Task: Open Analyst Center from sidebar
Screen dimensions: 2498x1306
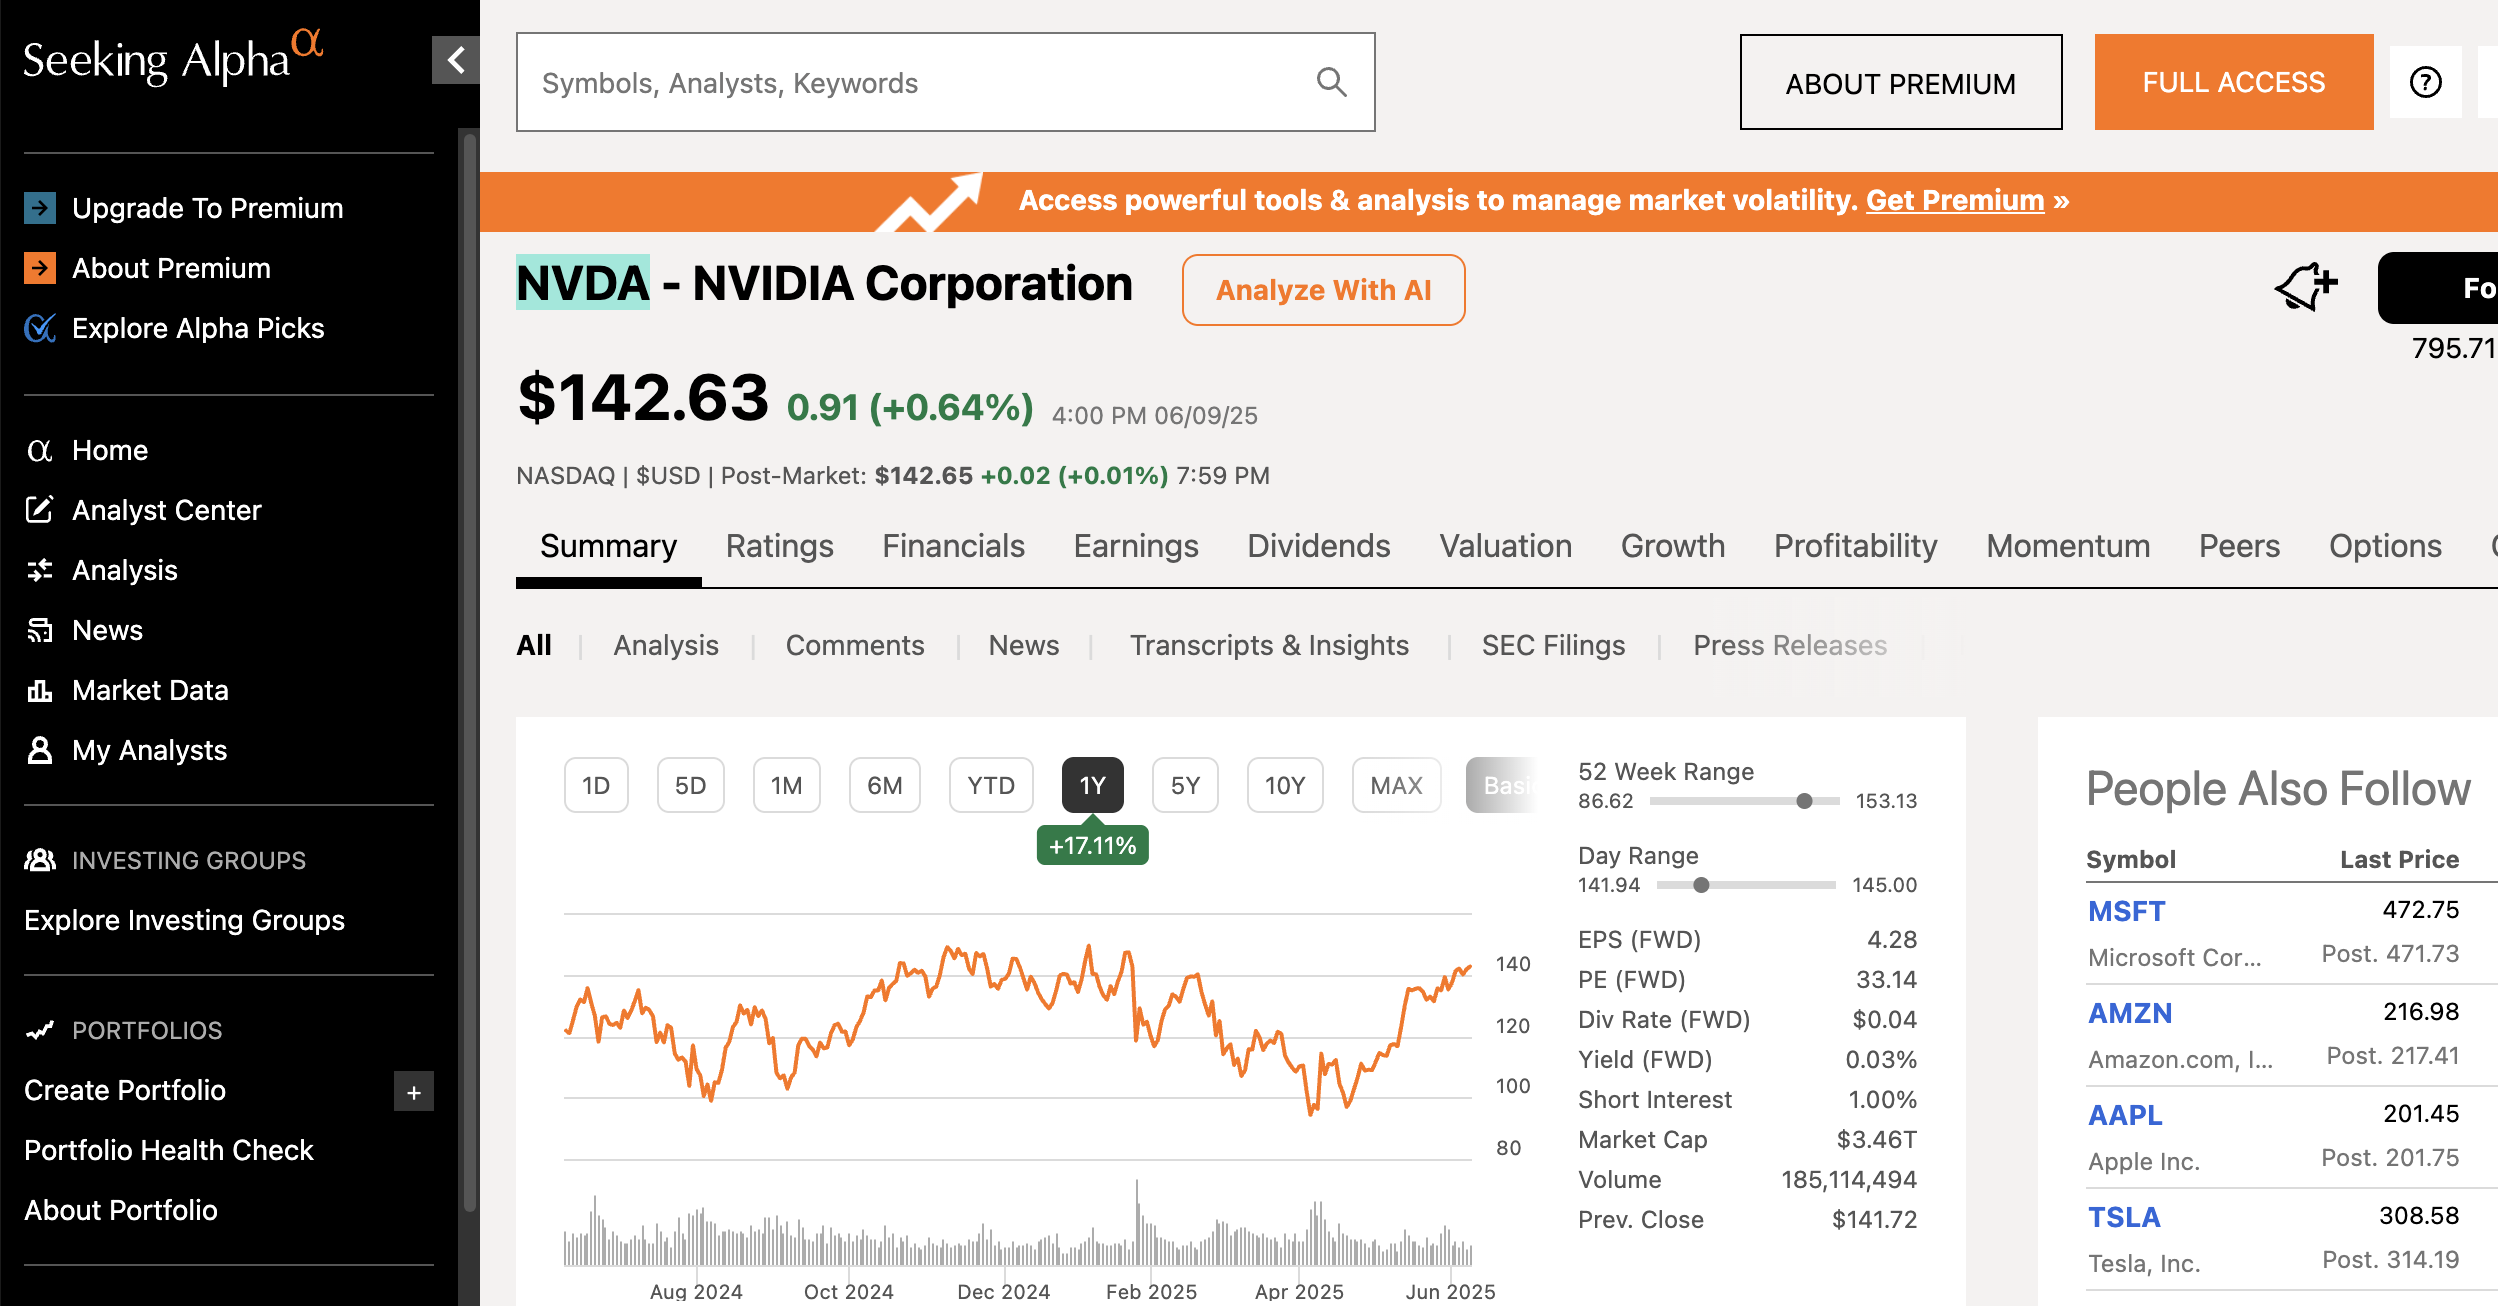Action: coord(166,510)
